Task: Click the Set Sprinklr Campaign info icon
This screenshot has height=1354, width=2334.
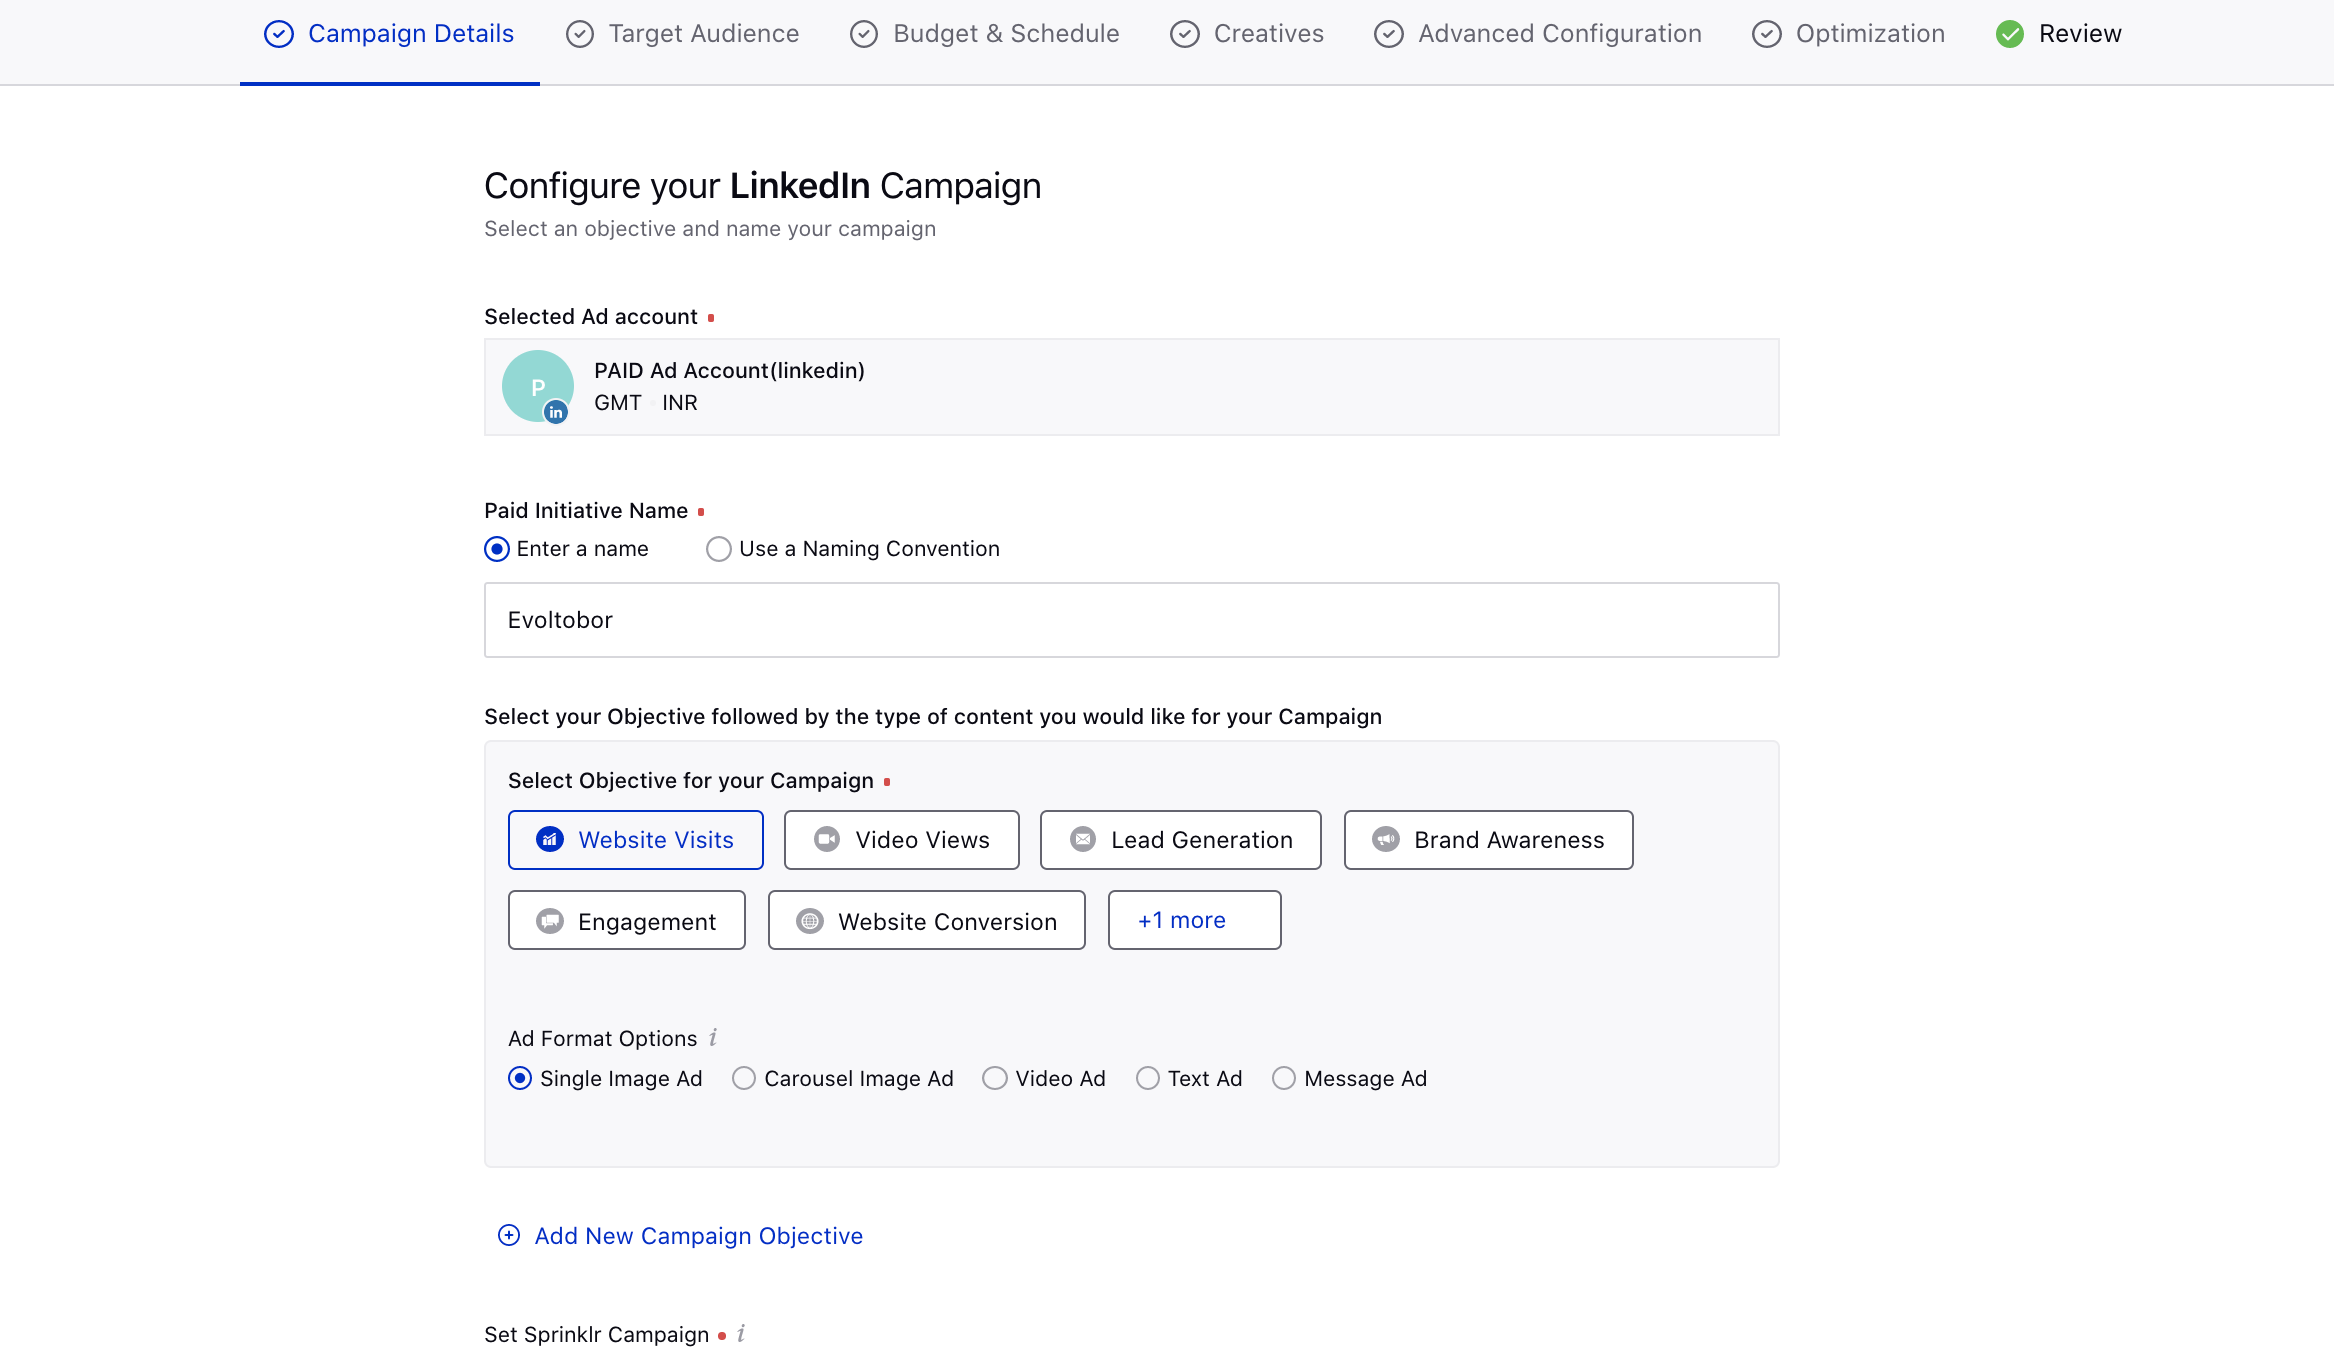Action: pyautogui.click(x=741, y=1333)
